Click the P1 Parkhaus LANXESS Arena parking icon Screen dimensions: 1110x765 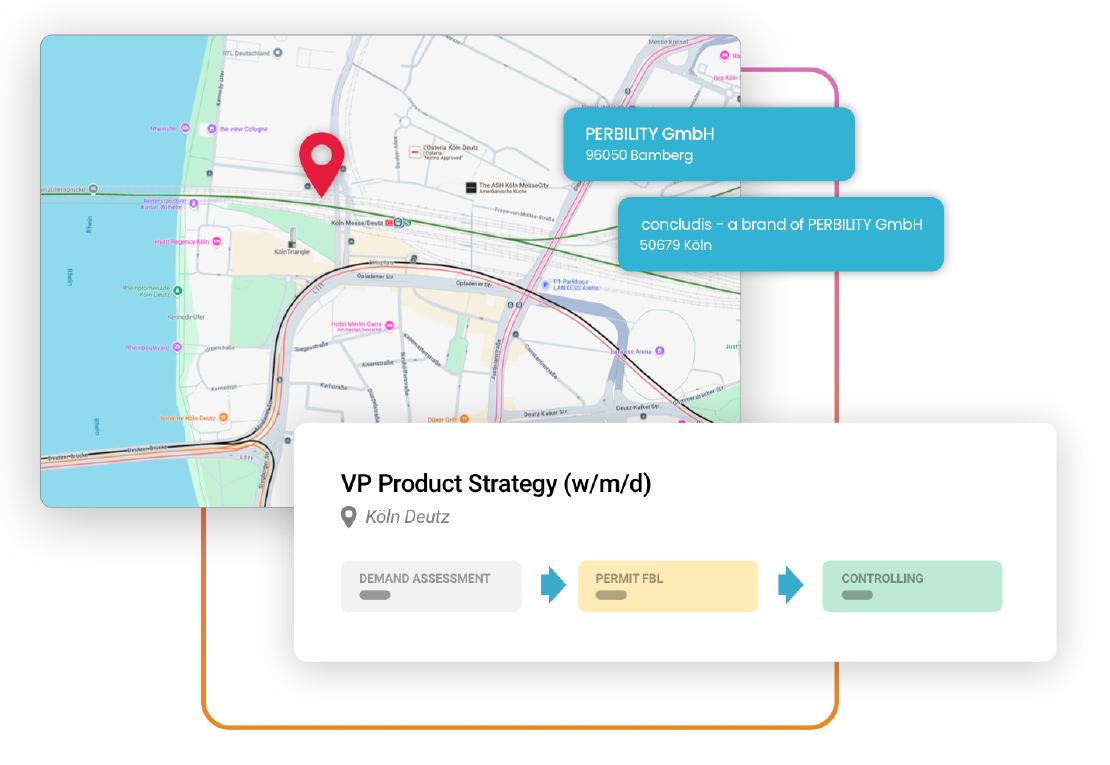(x=545, y=285)
